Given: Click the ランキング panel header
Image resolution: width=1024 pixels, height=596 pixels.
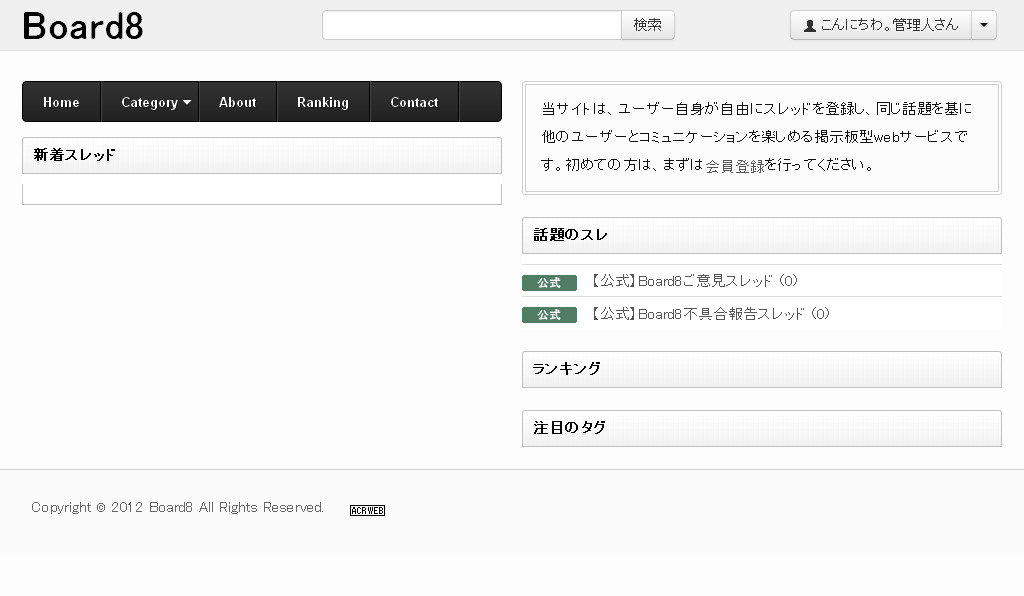Looking at the screenshot, I should click(761, 369).
